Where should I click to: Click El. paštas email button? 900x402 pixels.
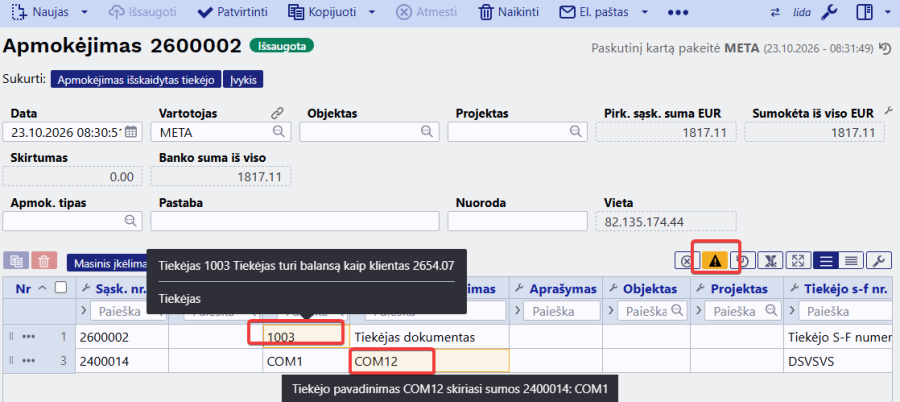tap(594, 12)
